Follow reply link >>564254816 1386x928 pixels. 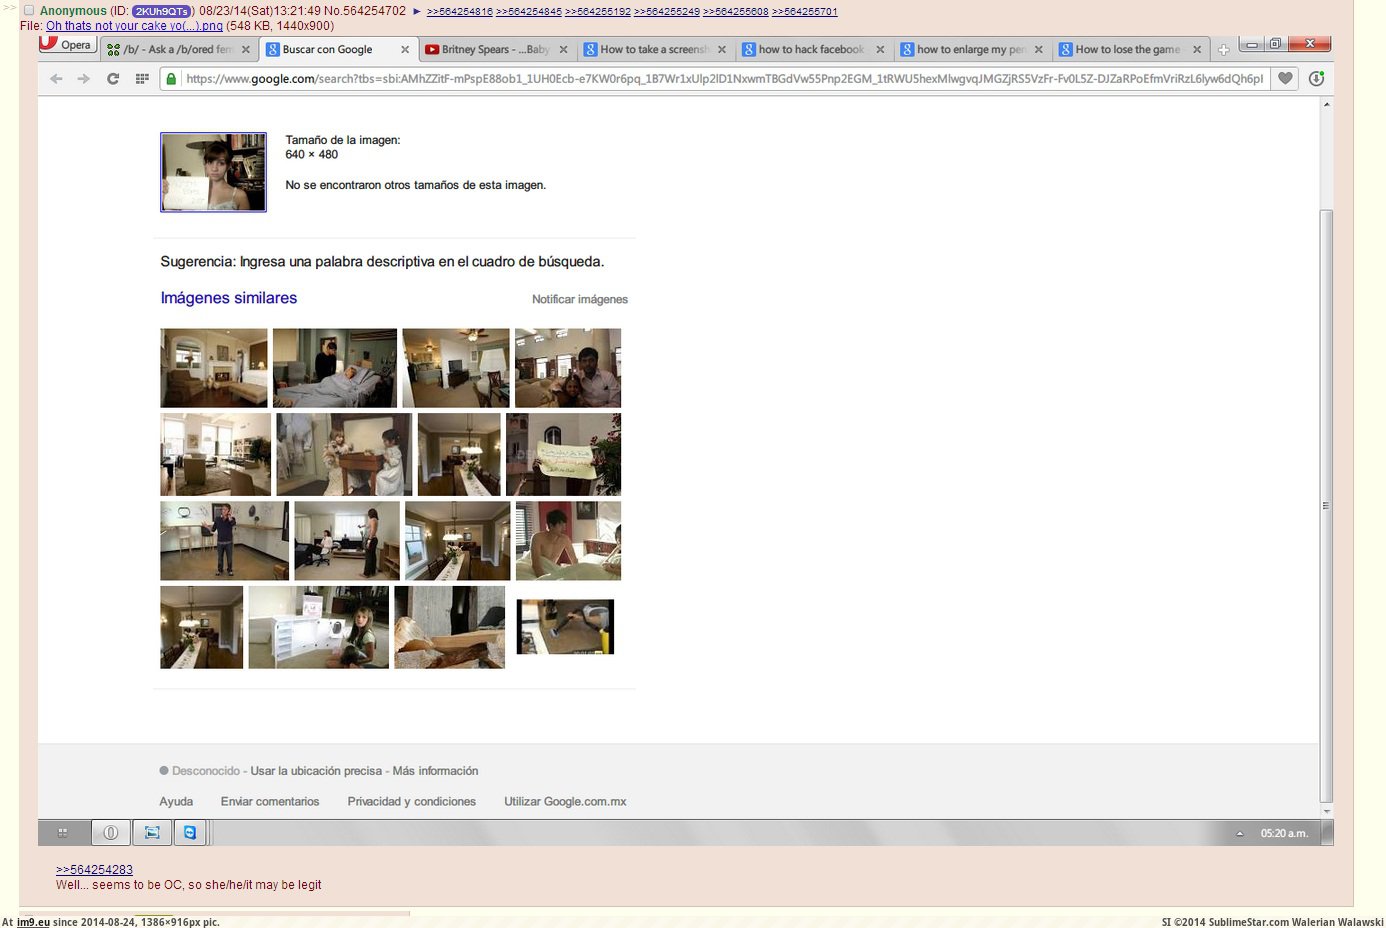[460, 12]
